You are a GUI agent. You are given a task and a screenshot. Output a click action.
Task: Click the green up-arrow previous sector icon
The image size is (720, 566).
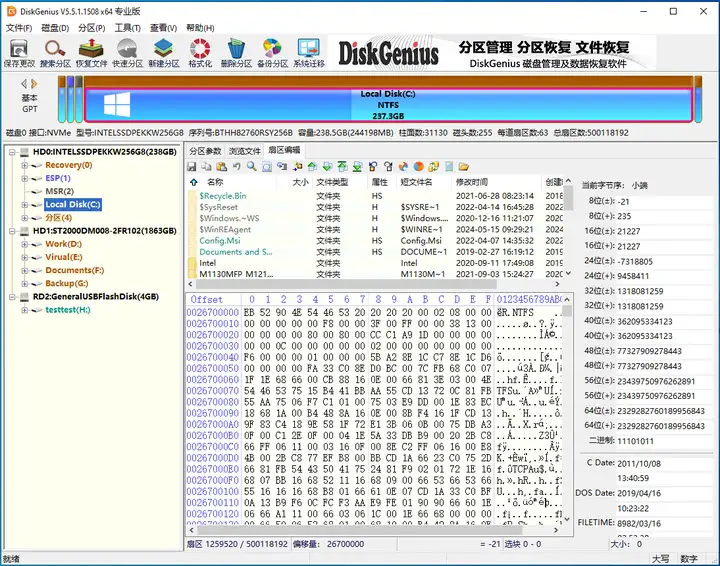click(313, 166)
